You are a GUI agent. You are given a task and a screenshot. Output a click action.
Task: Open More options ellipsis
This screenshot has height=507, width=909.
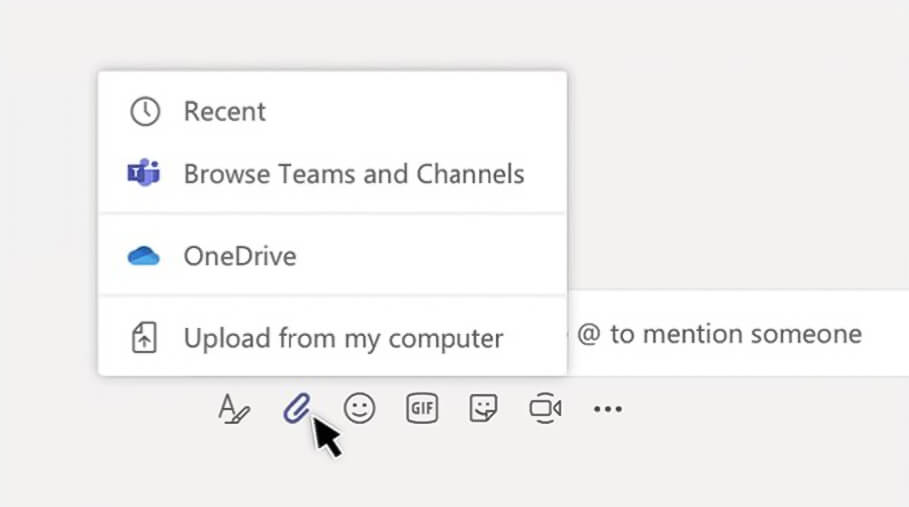[x=608, y=409]
